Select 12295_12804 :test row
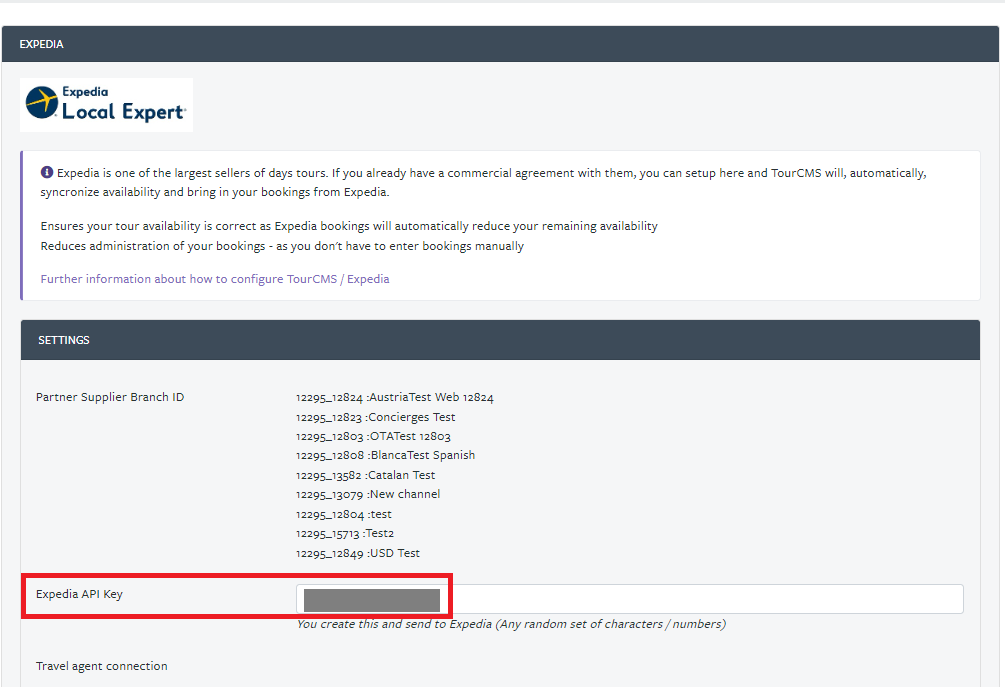 [344, 515]
